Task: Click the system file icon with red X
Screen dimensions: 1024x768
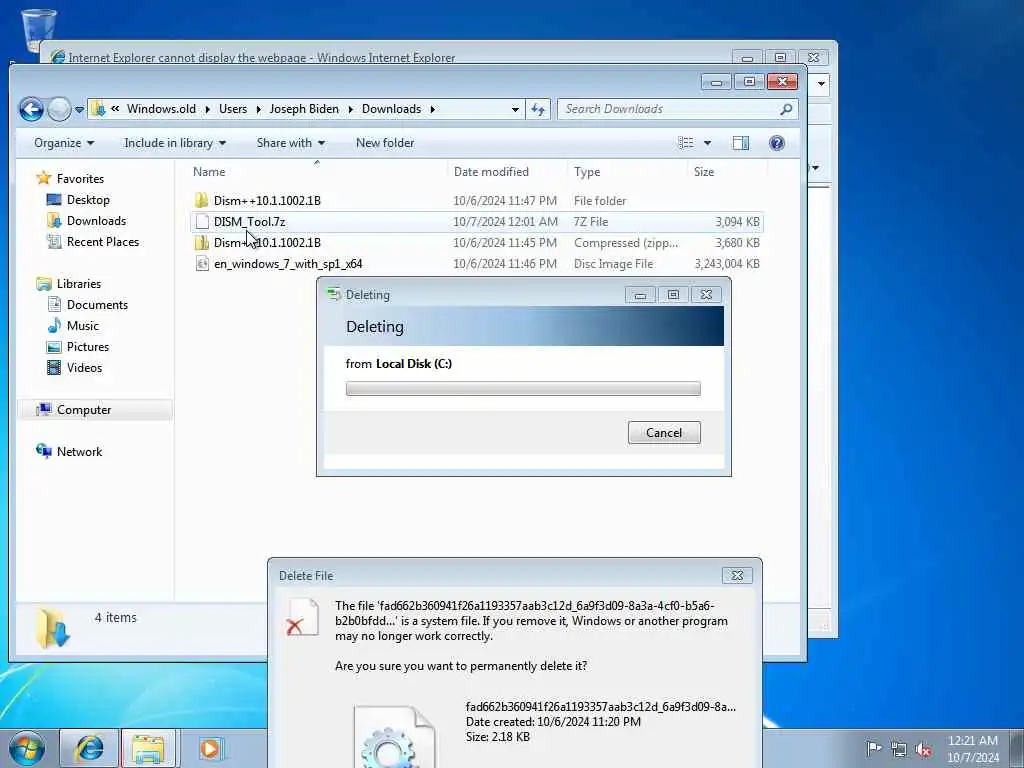Action: 302,617
